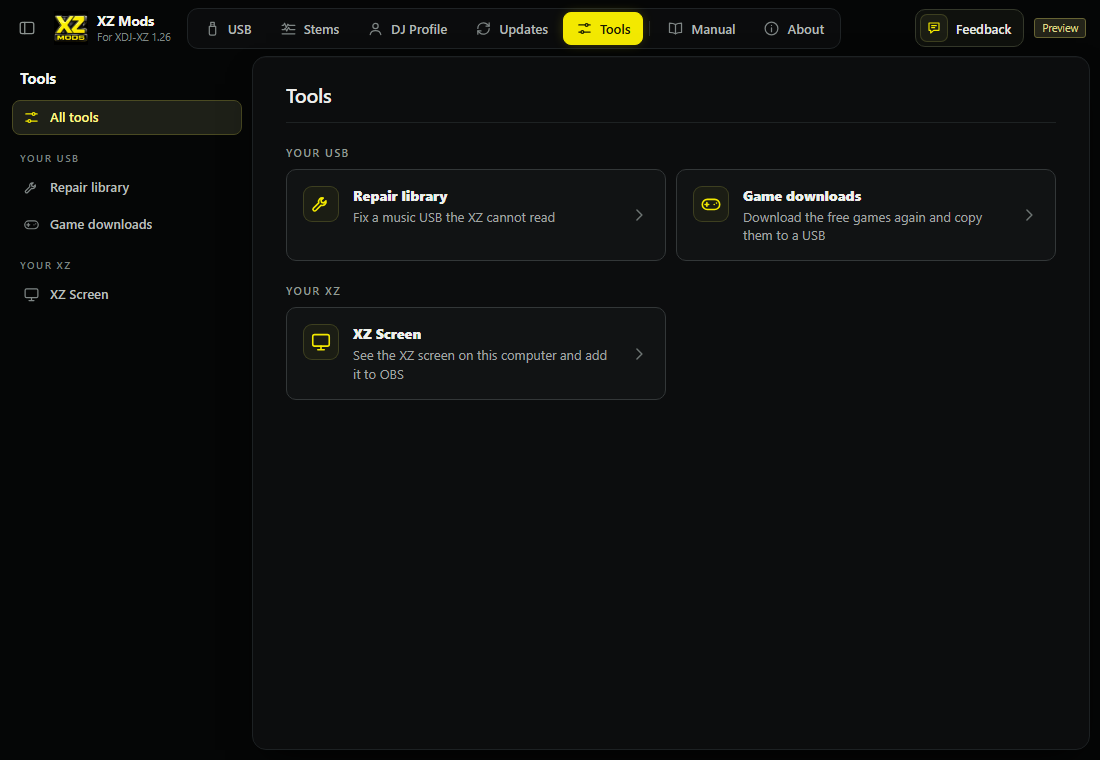Image resolution: width=1100 pixels, height=760 pixels.
Task: Open Game downloads from the sidebar
Action: [127, 225]
